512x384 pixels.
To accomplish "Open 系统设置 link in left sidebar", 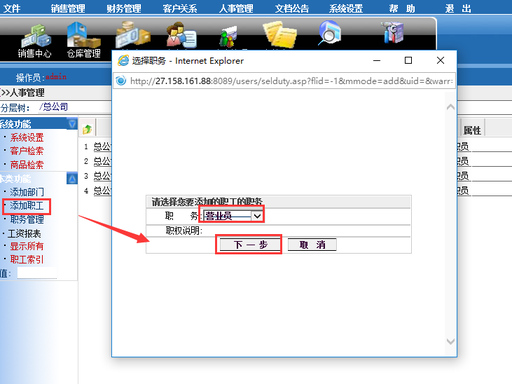I will 27,138.
